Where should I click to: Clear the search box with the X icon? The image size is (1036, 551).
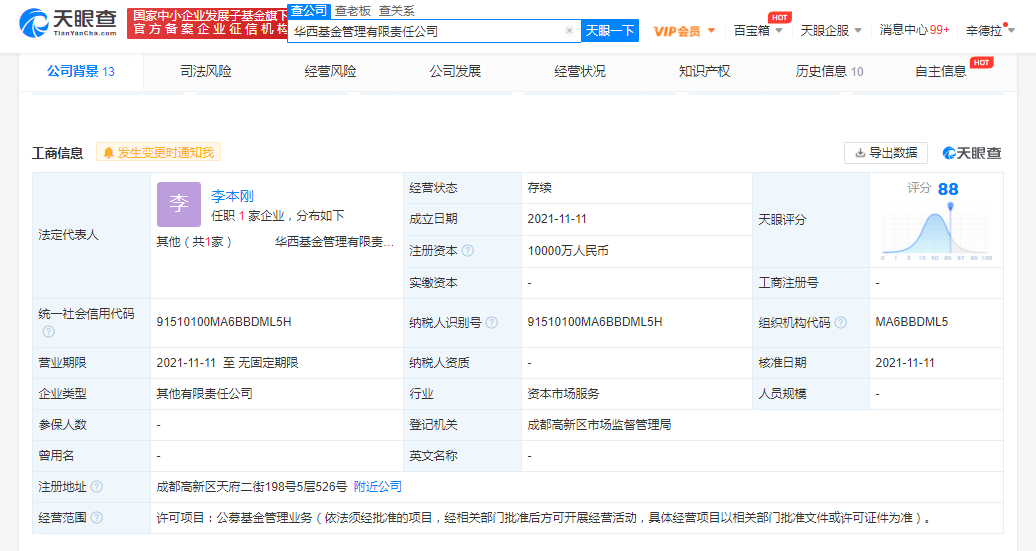click(x=570, y=30)
